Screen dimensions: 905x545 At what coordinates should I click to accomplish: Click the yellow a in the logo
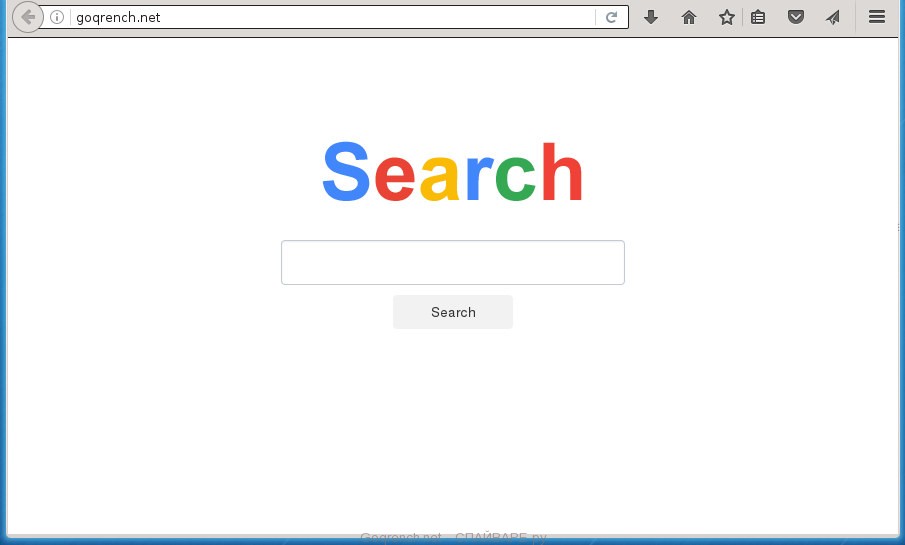coord(439,178)
